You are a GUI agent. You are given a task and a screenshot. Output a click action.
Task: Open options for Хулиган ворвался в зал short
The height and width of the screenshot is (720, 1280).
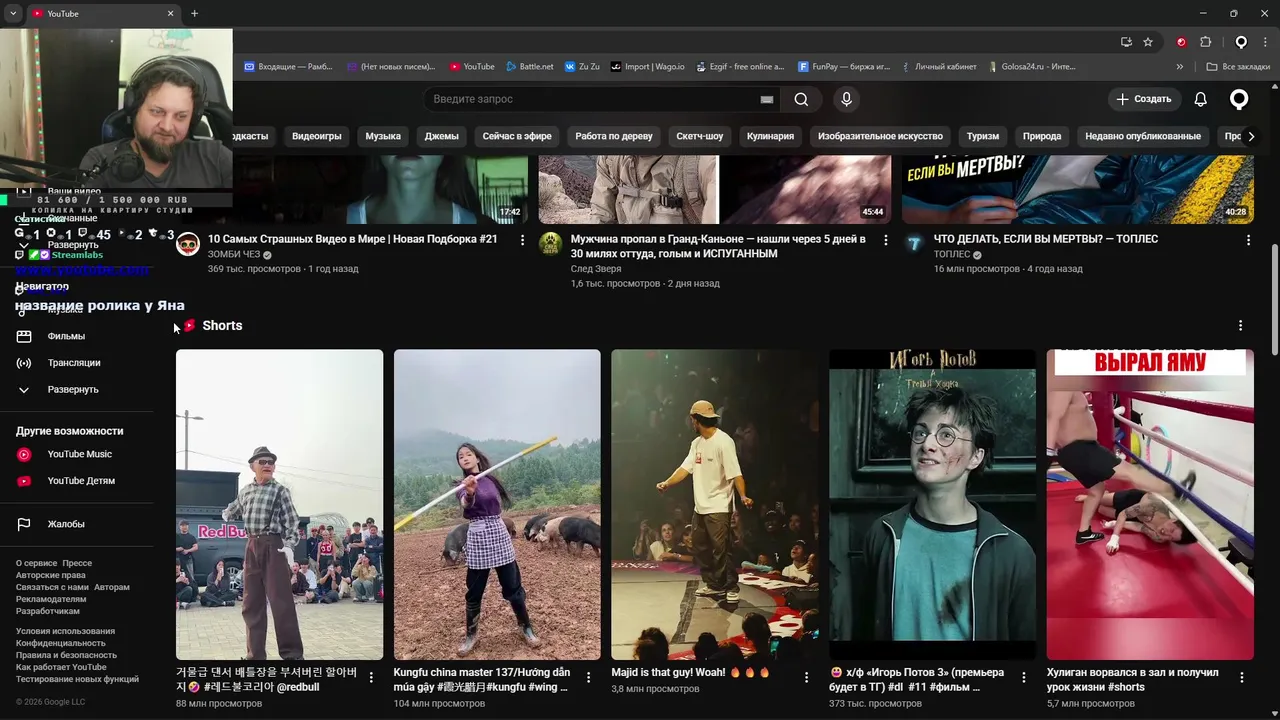pyautogui.click(x=1241, y=677)
